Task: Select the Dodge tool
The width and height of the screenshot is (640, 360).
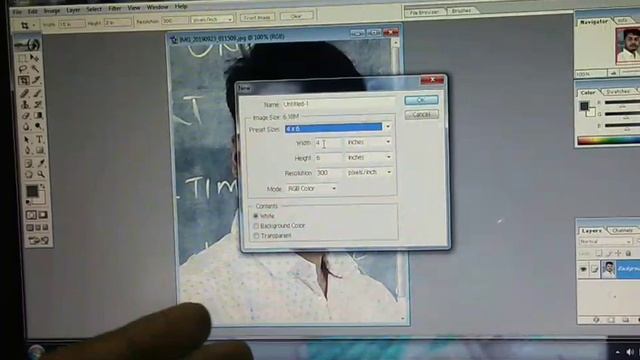Action: click(x=38, y=127)
